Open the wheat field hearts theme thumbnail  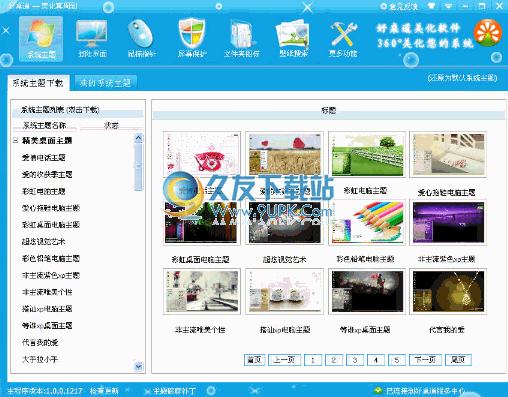285,154
